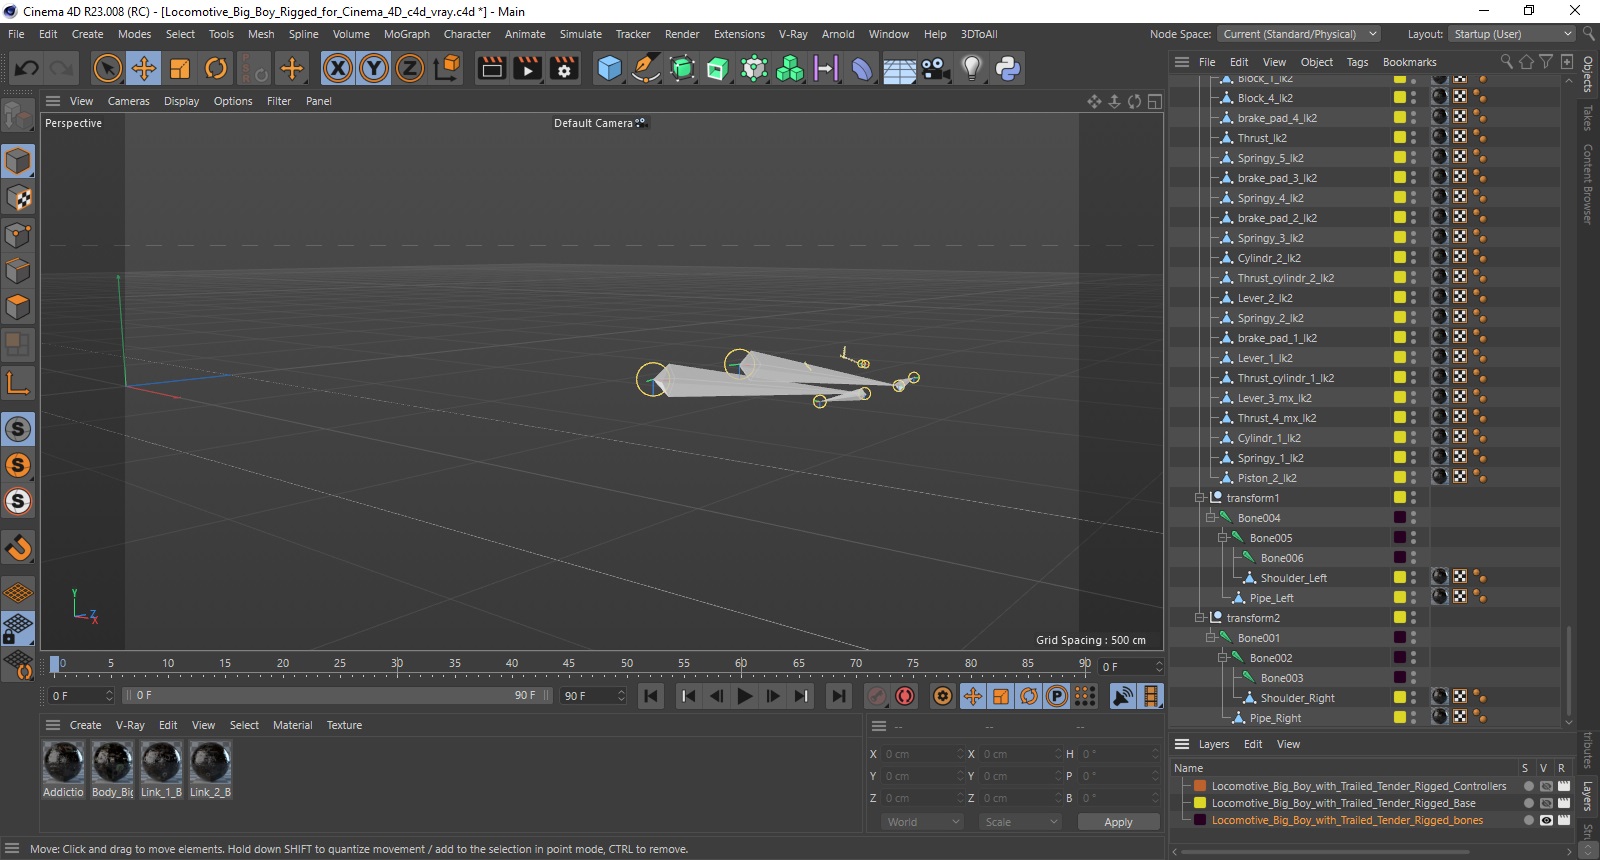
Task: Click frame 50 on the timeline ruler
Action: (626, 663)
